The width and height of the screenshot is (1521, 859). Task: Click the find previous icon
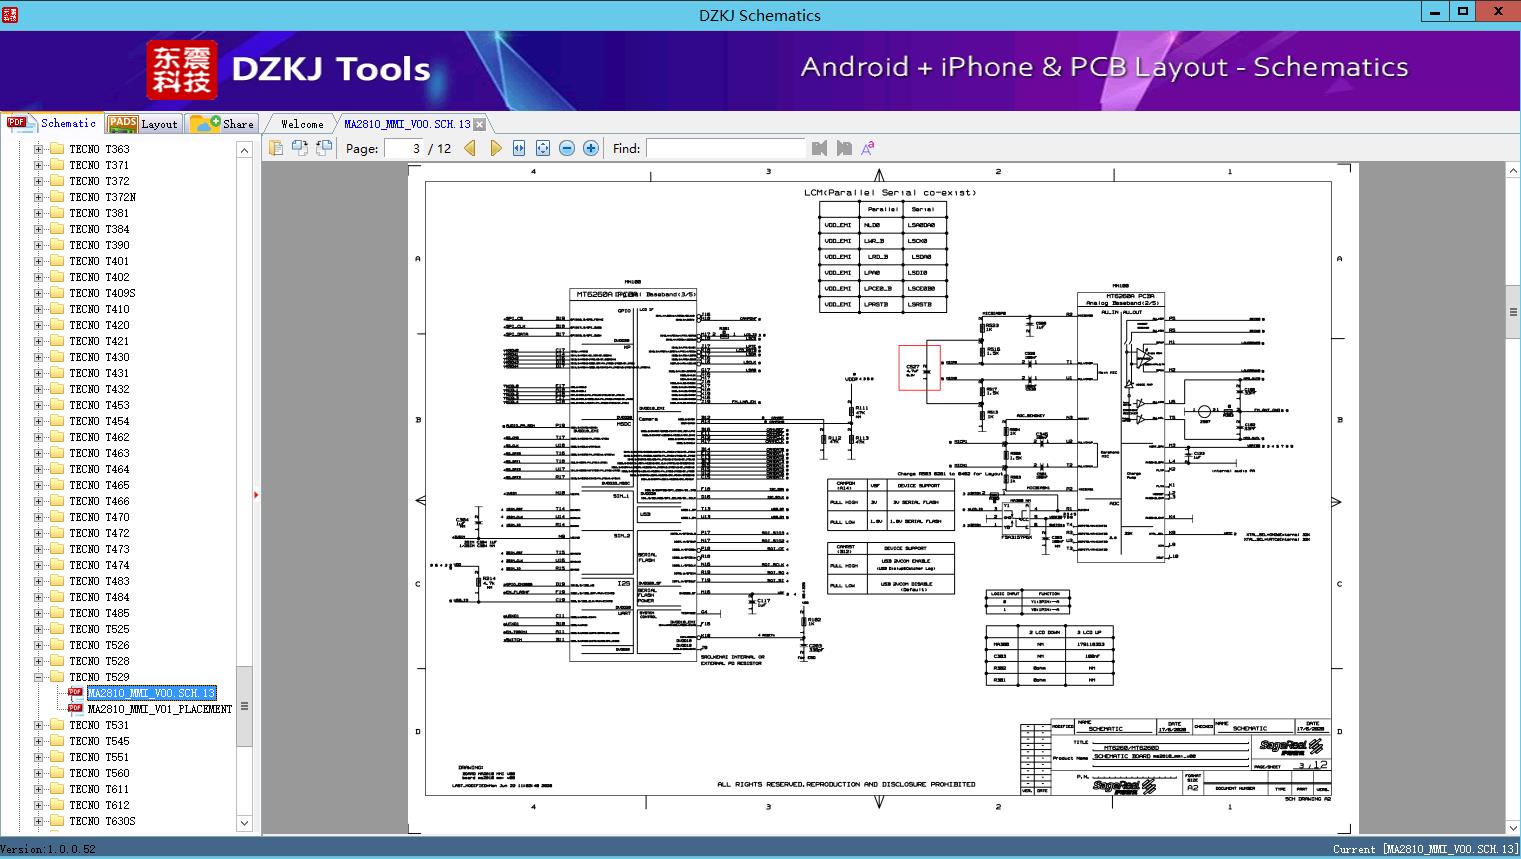(x=820, y=148)
